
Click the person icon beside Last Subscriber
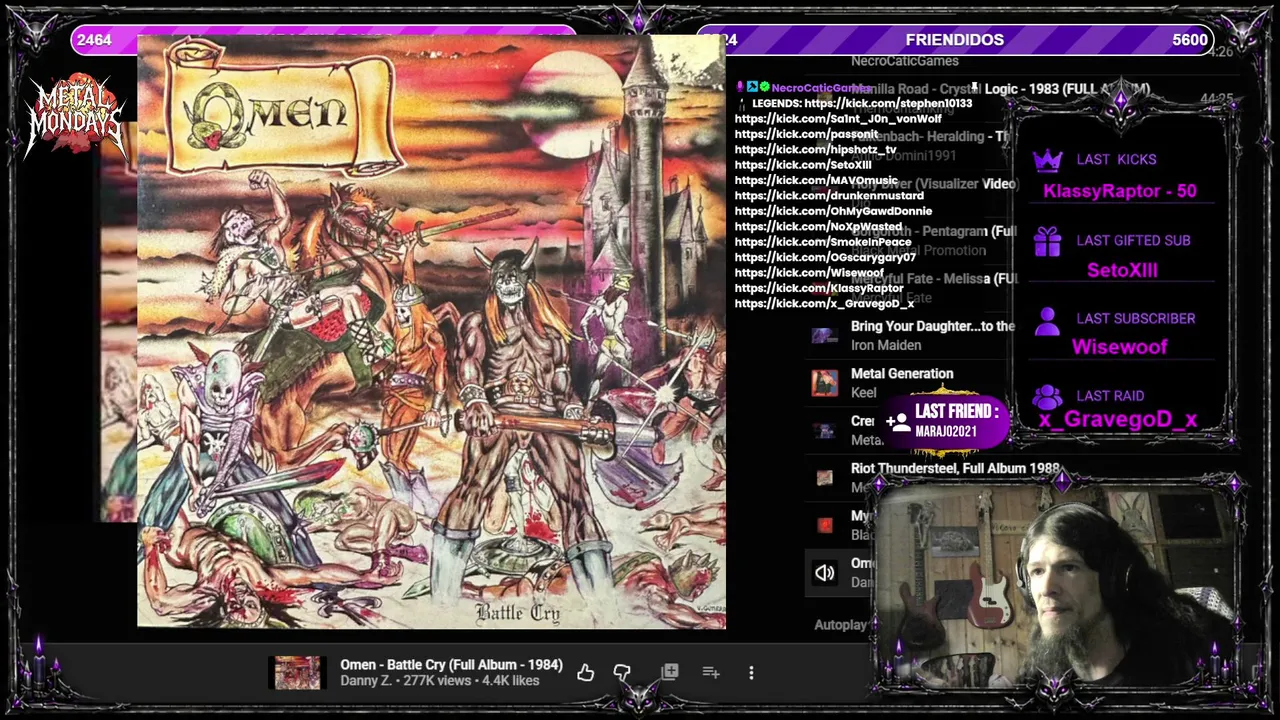coord(1047,319)
